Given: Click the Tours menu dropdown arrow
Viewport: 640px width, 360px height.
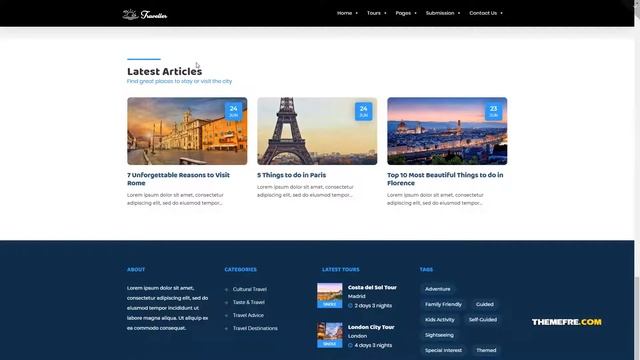Looking at the screenshot, I should [x=385, y=13].
